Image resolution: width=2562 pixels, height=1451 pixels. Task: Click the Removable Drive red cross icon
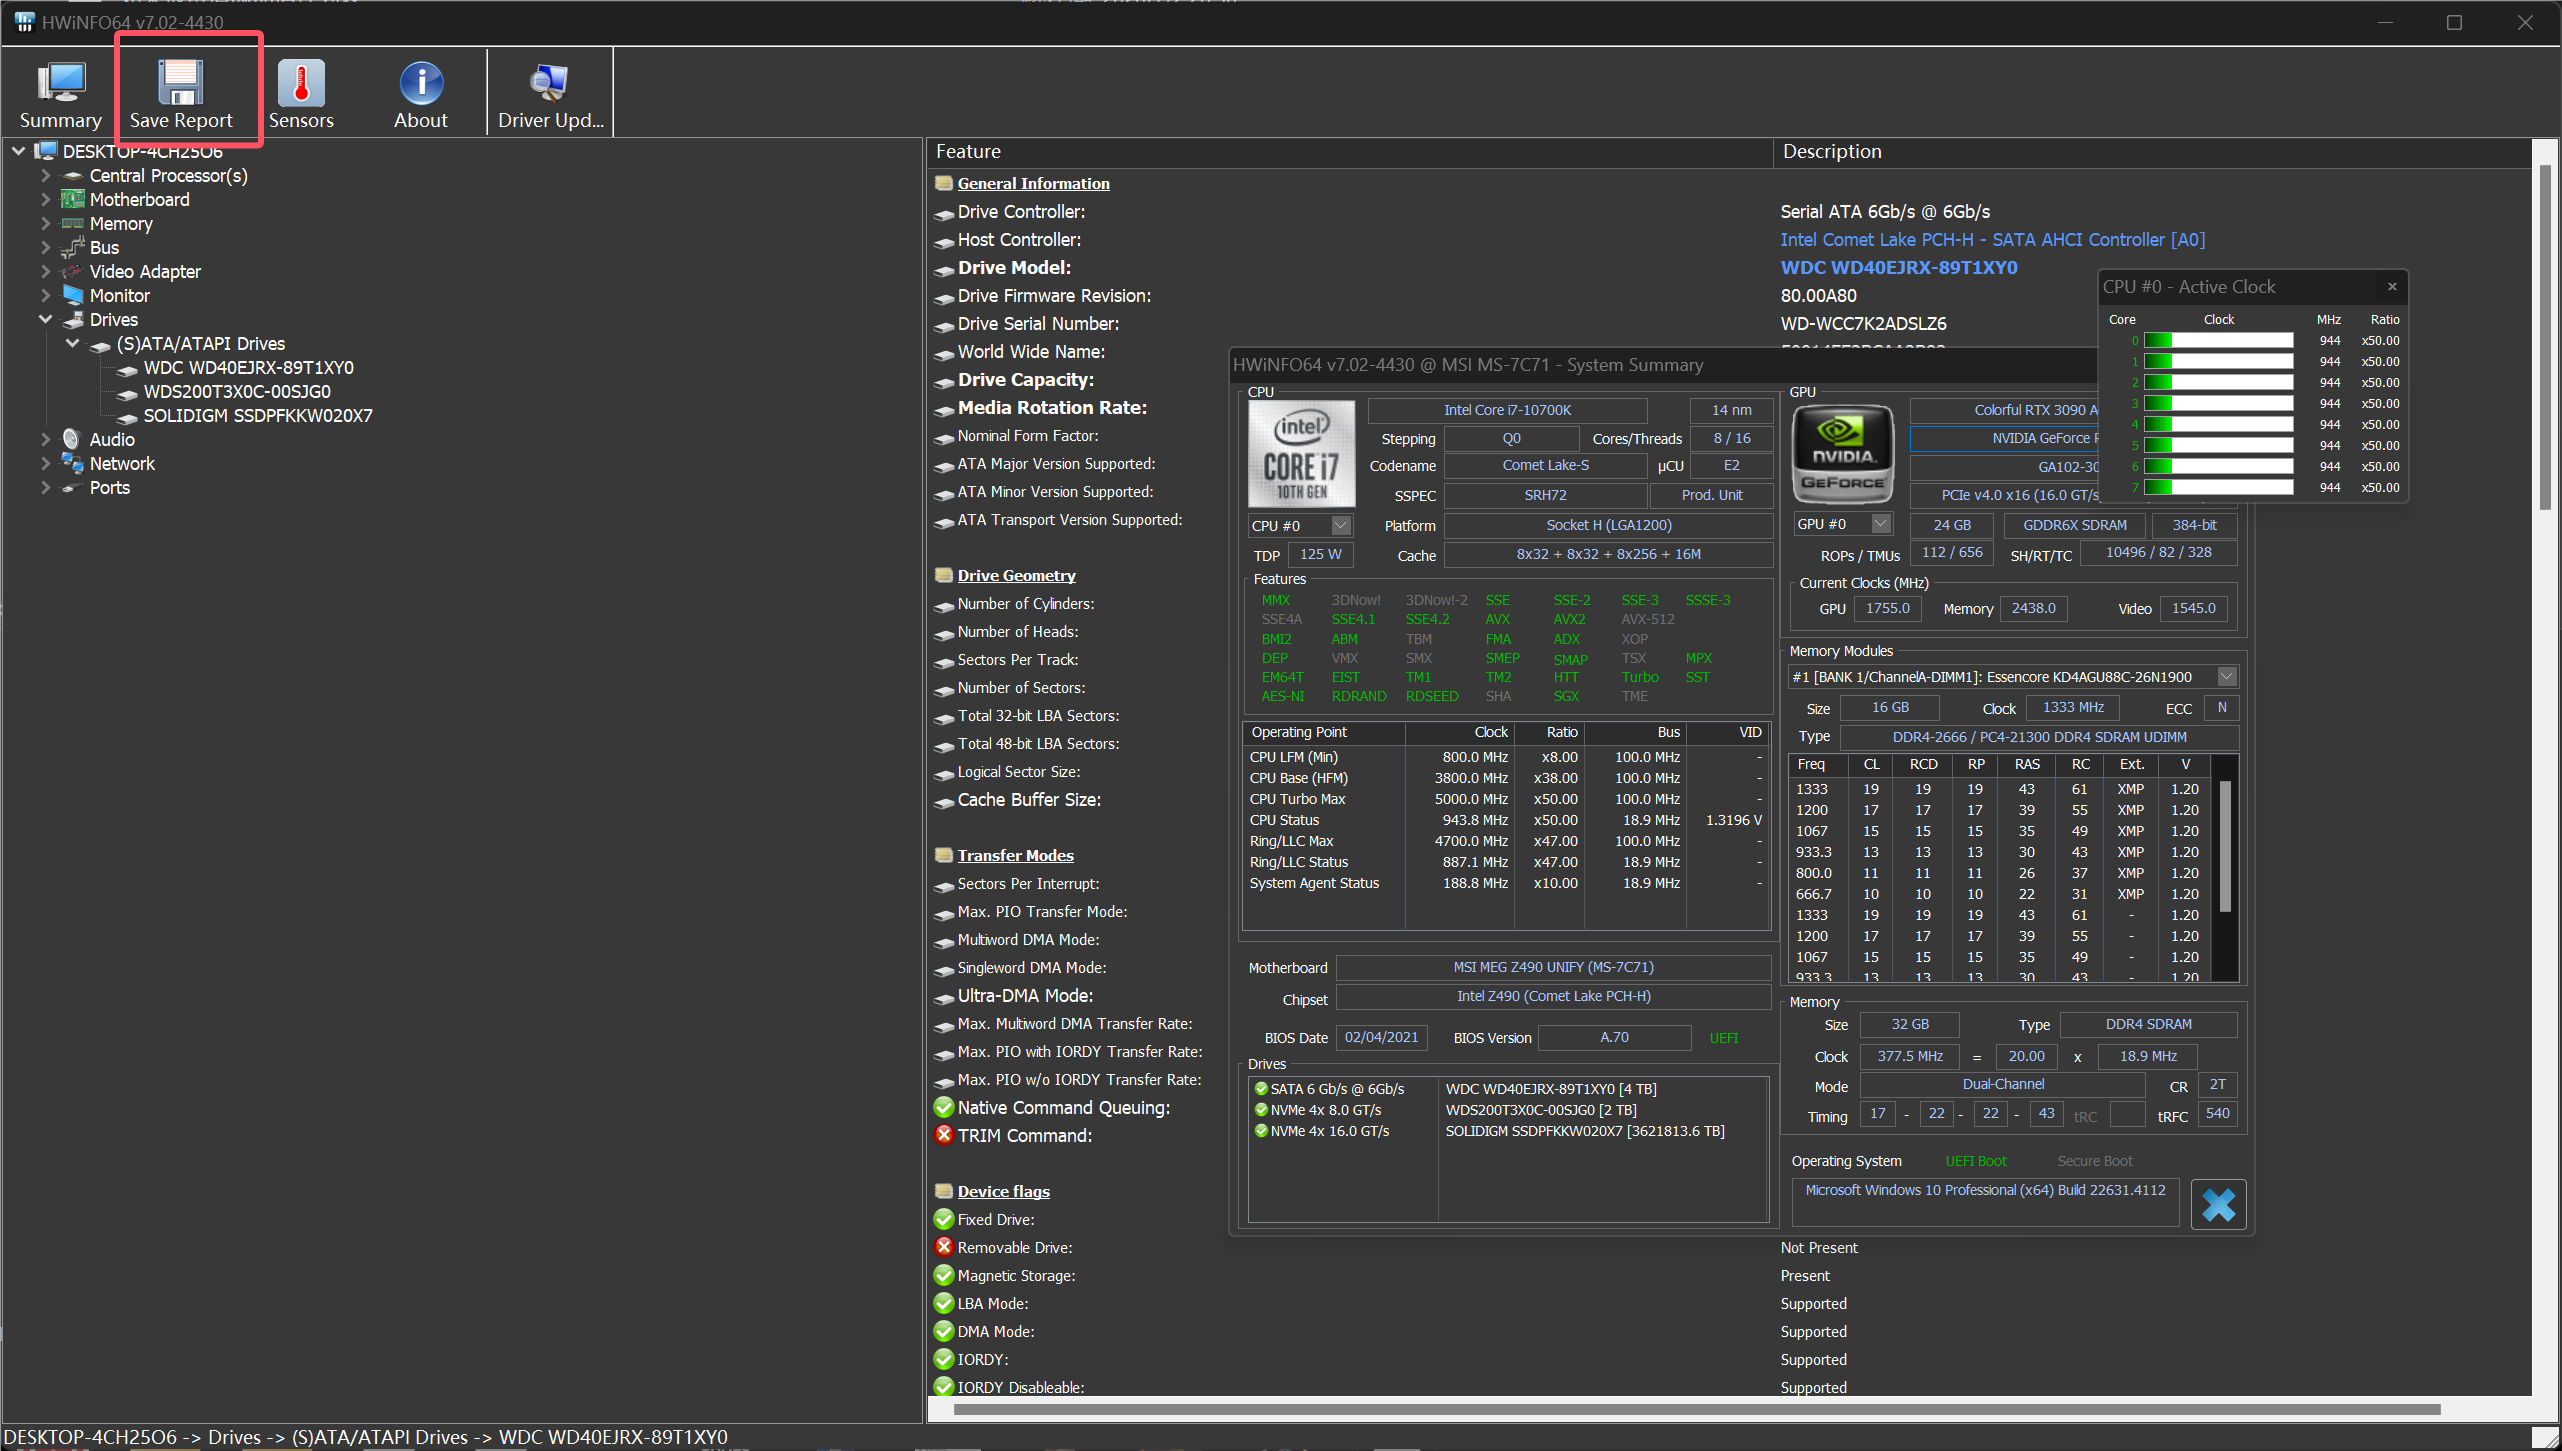tap(943, 1247)
